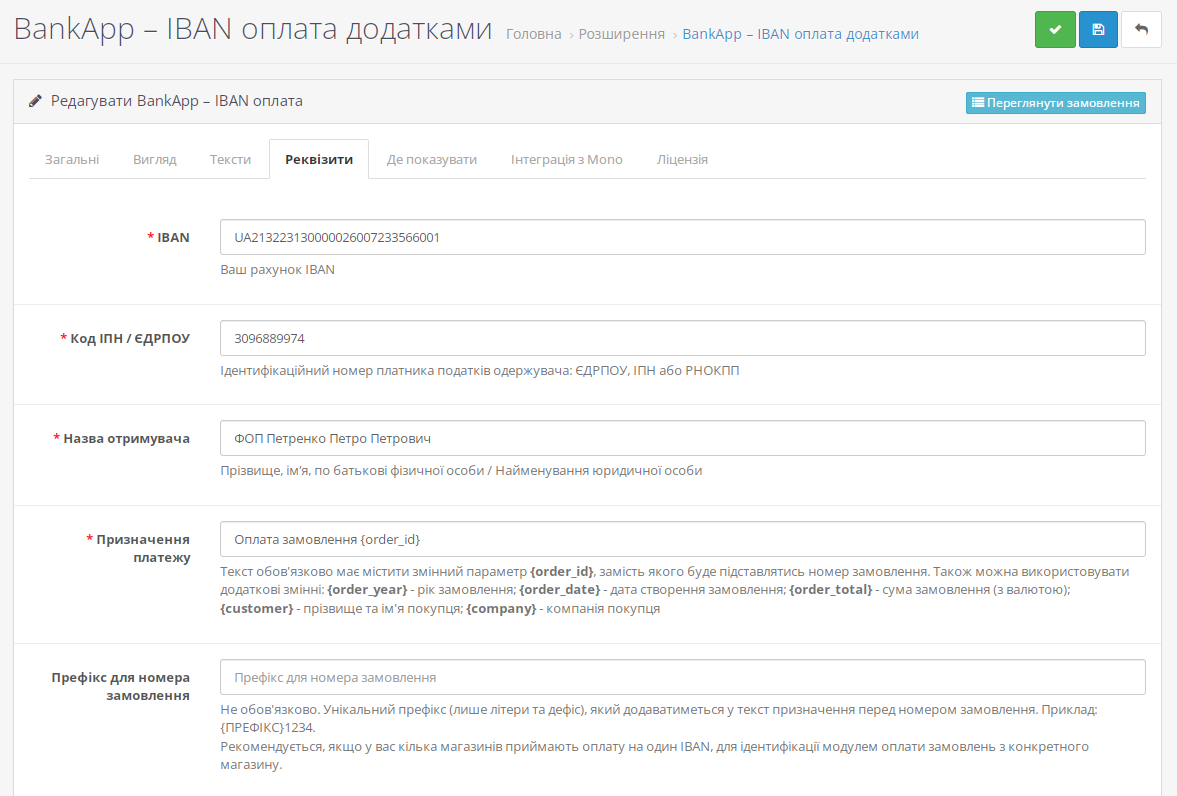The image size is (1177, 796).
Task: Switch to the Загальні tab
Action: (72, 159)
